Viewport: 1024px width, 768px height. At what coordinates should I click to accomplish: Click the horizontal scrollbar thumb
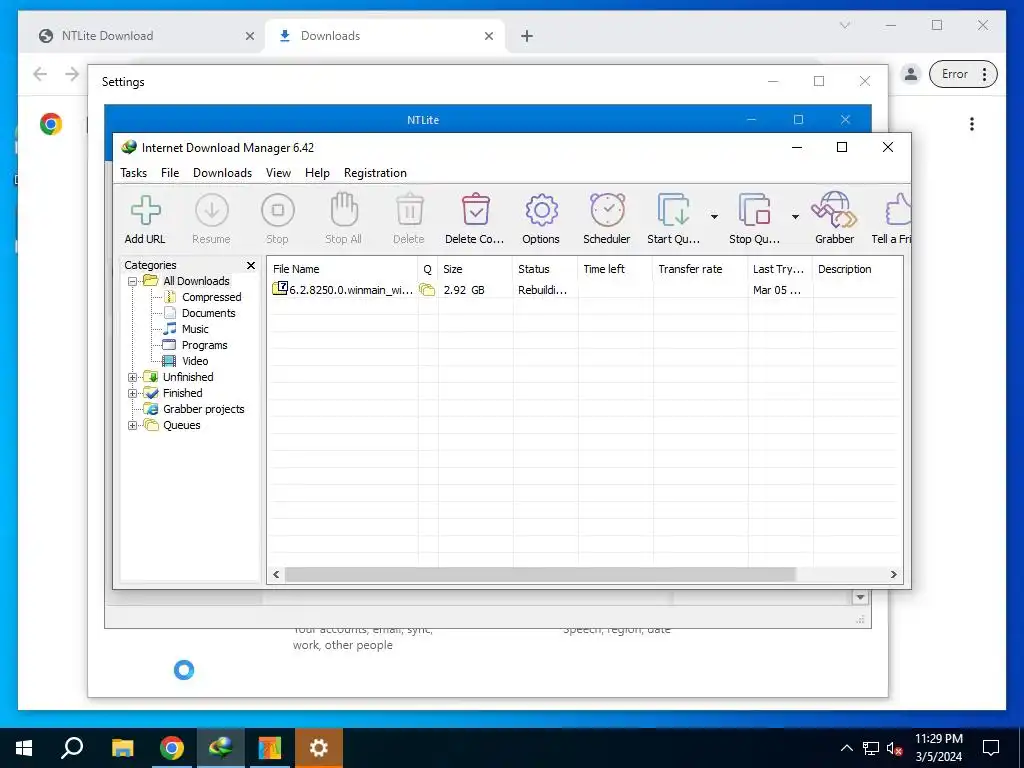[x=540, y=575]
